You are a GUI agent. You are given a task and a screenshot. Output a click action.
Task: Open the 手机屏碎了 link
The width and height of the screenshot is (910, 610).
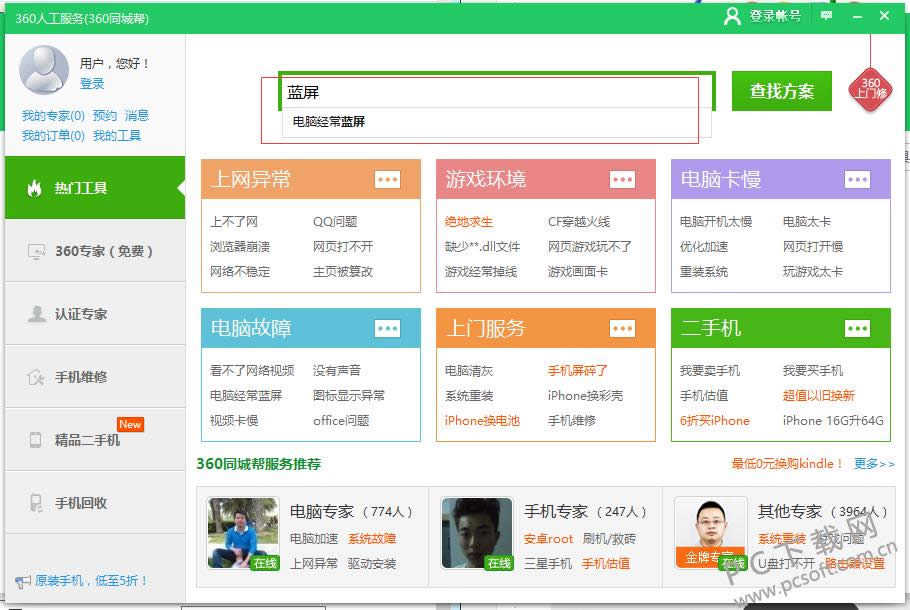(577, 370)
